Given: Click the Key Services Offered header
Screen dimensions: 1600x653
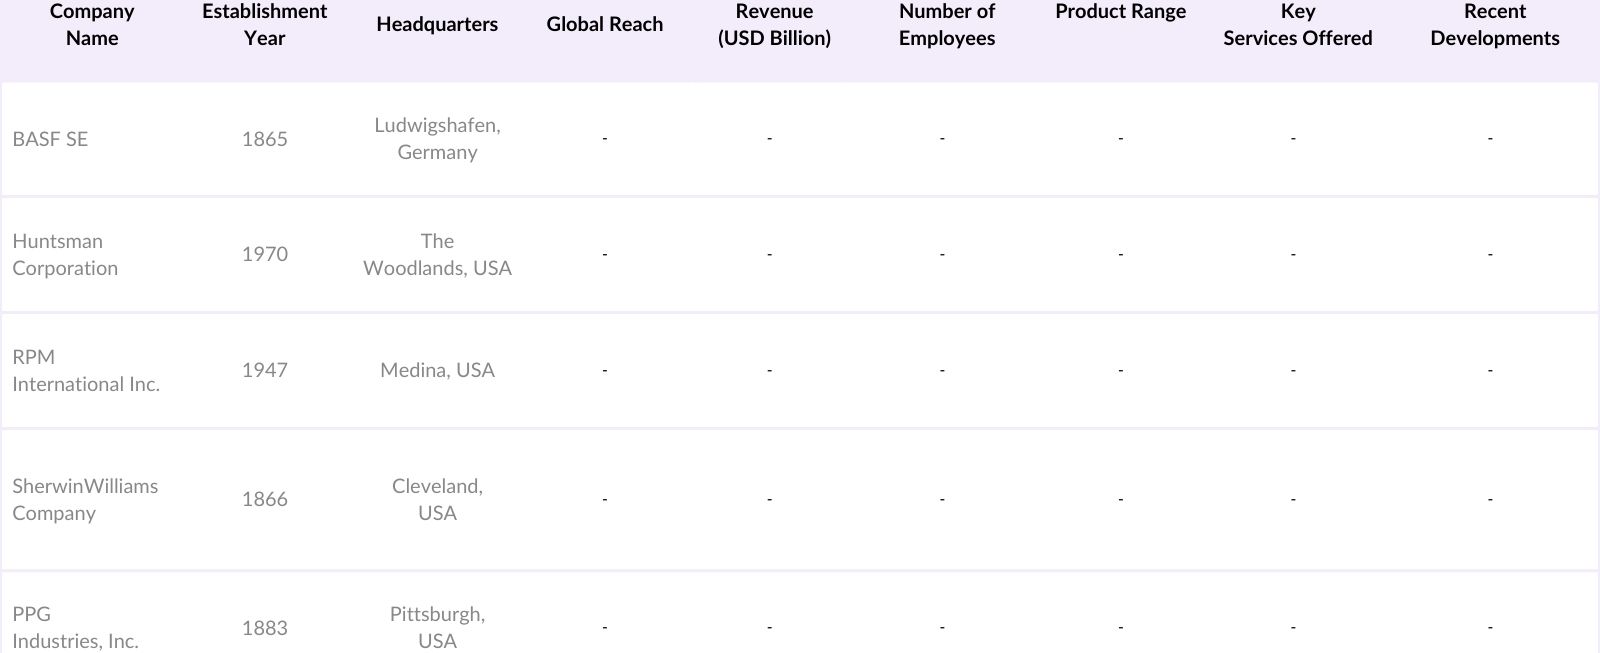Looking at the screenshot, I should 1297,25.
